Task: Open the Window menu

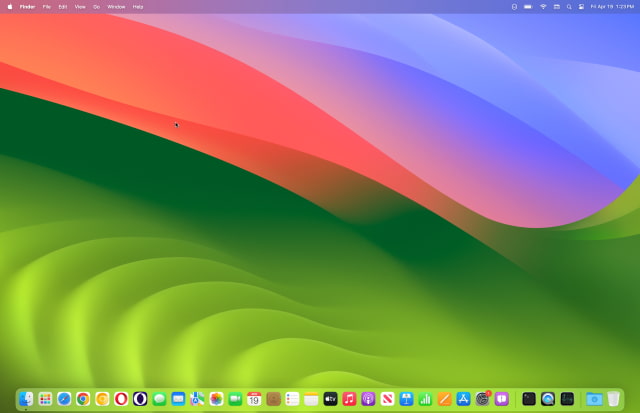Action: [116, 6]
